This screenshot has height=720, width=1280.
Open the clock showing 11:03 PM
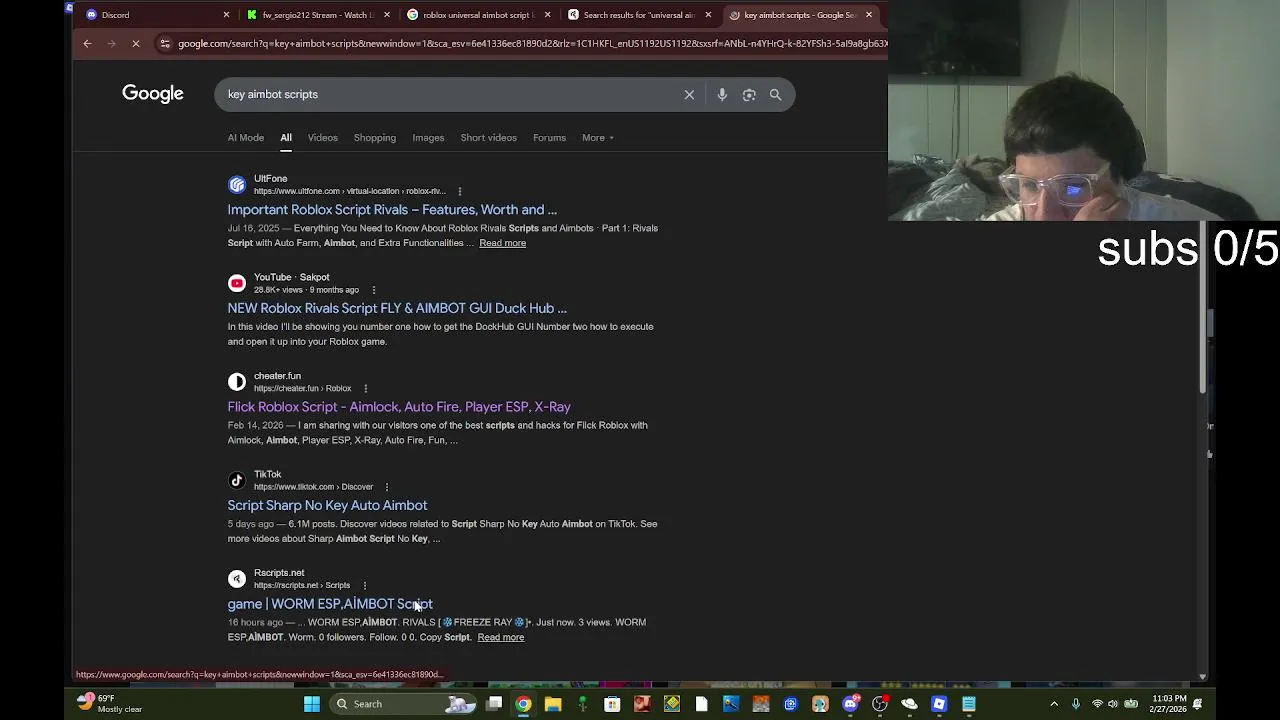(x=1169, y=704)
